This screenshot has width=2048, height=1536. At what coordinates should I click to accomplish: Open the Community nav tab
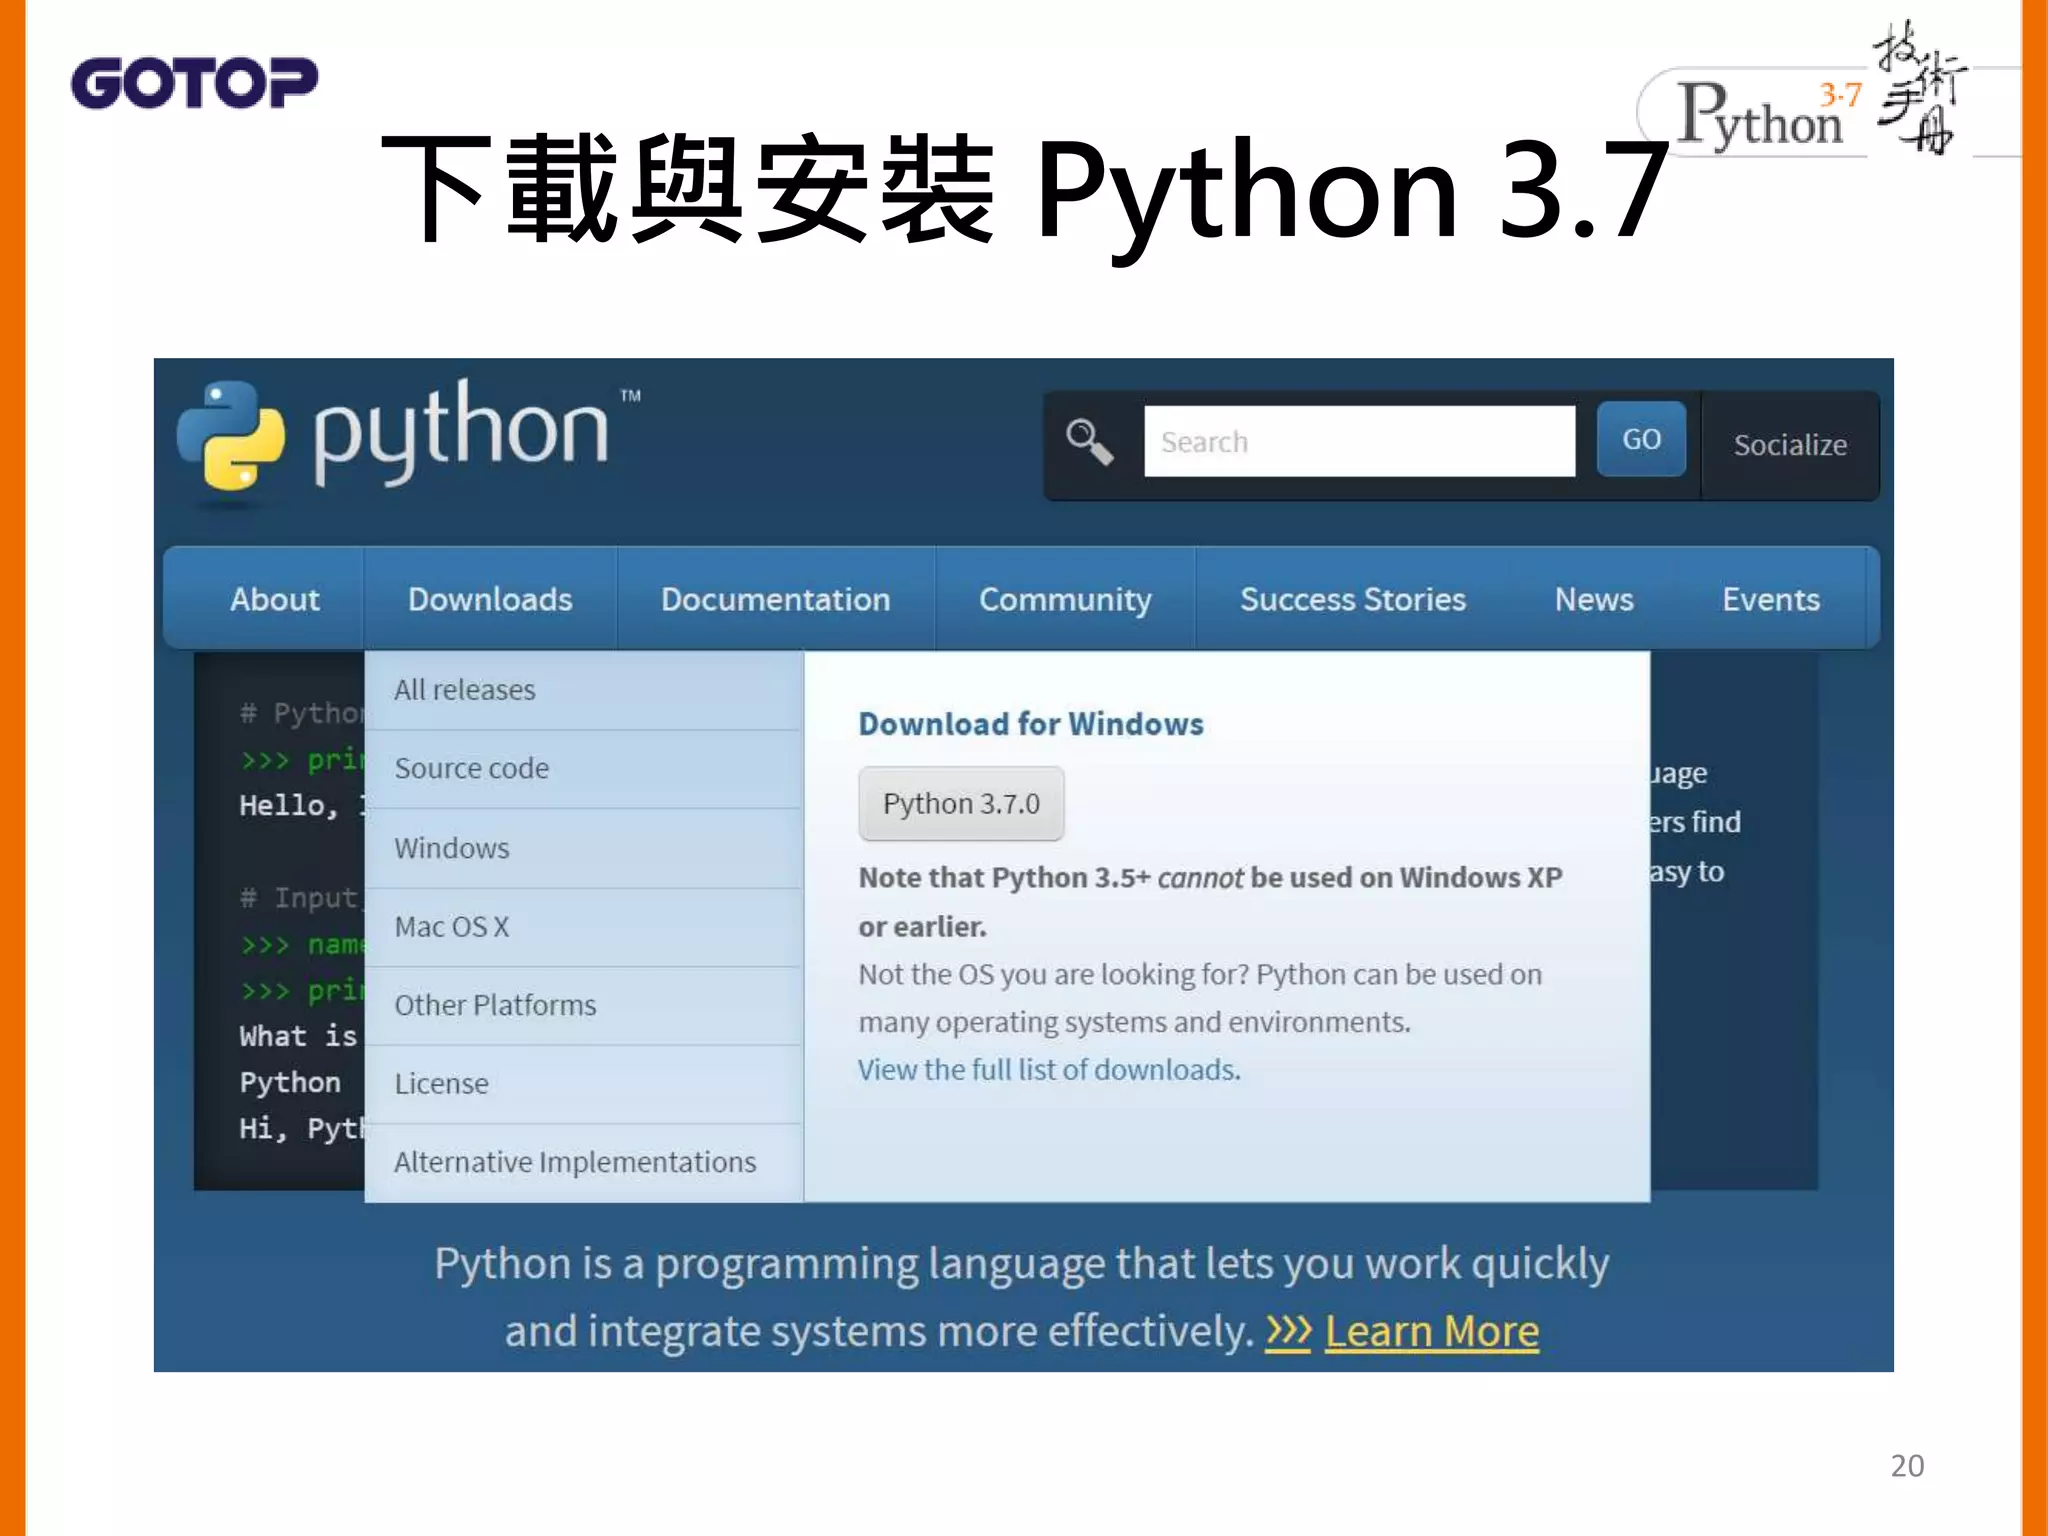pos(1065,599)
